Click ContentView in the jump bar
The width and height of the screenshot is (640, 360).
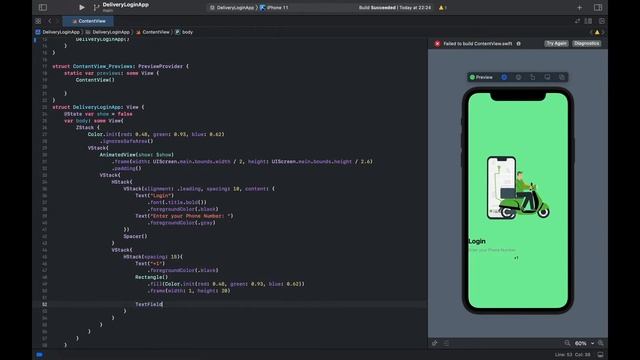pyautogui.click(x=153, y=32)
